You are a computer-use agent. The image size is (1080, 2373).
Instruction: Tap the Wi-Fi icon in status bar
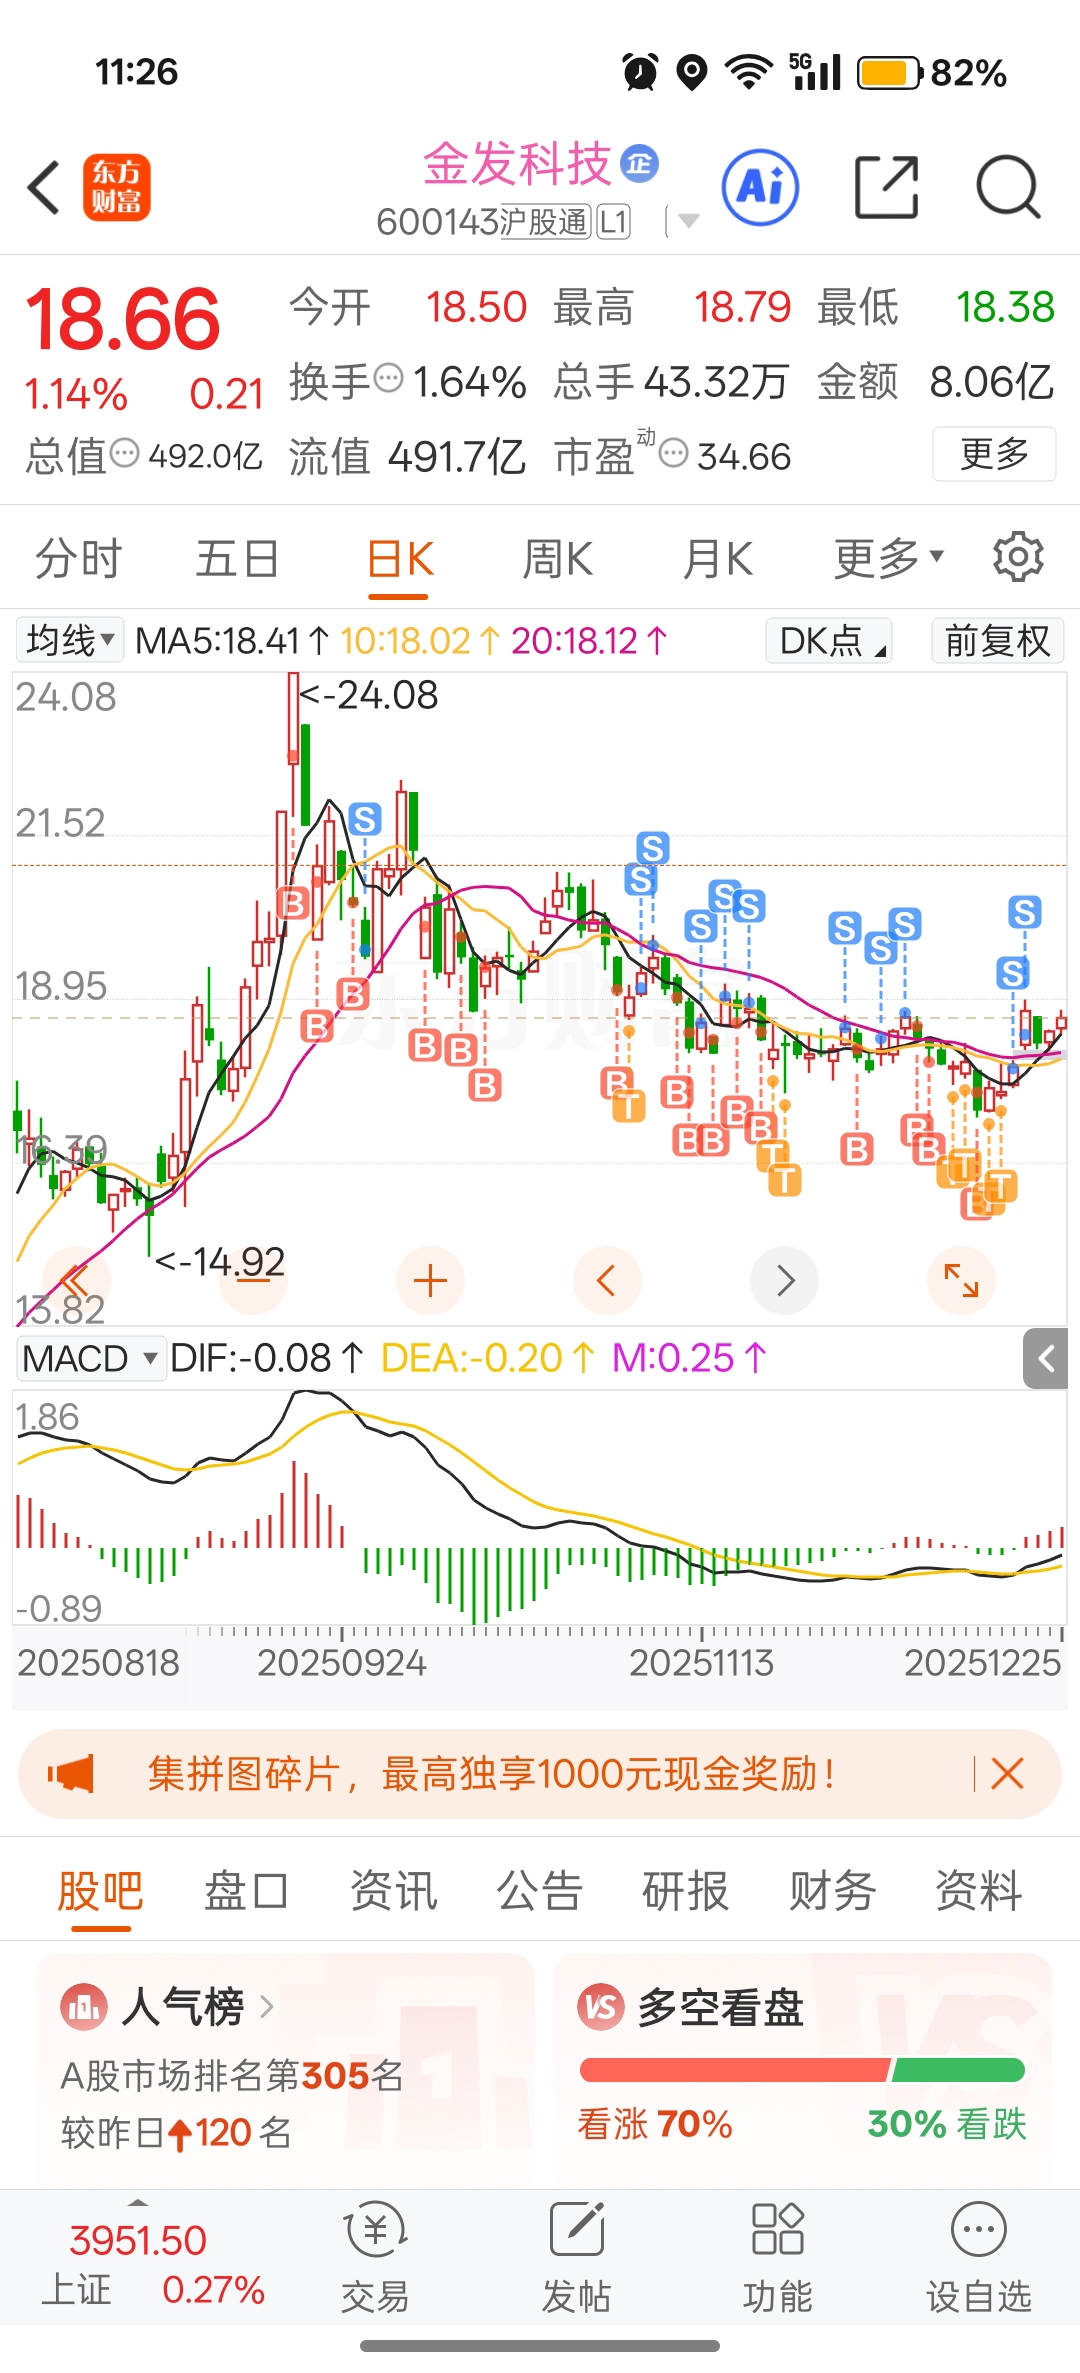pyautogui.click(x=749, y=72)
